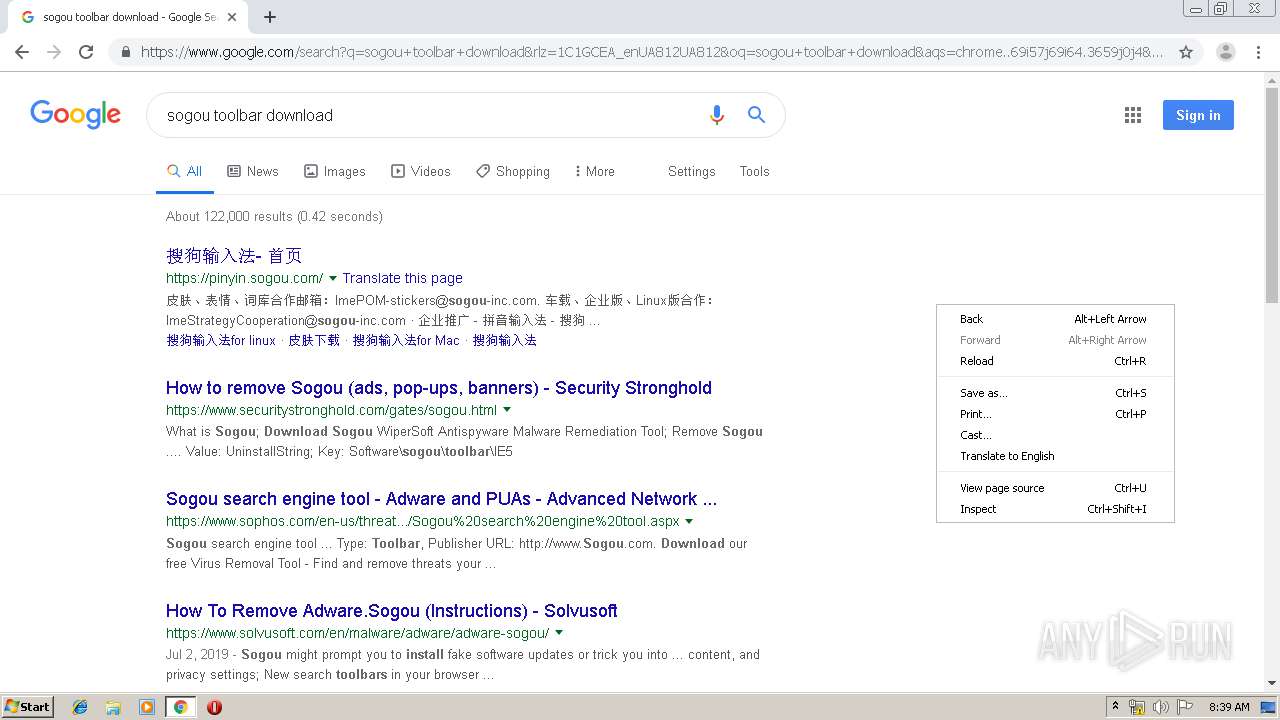Viewport: 1280px width, 720px height.
Task: Switch to Videos results tab
Action: (x=421, y=171)
